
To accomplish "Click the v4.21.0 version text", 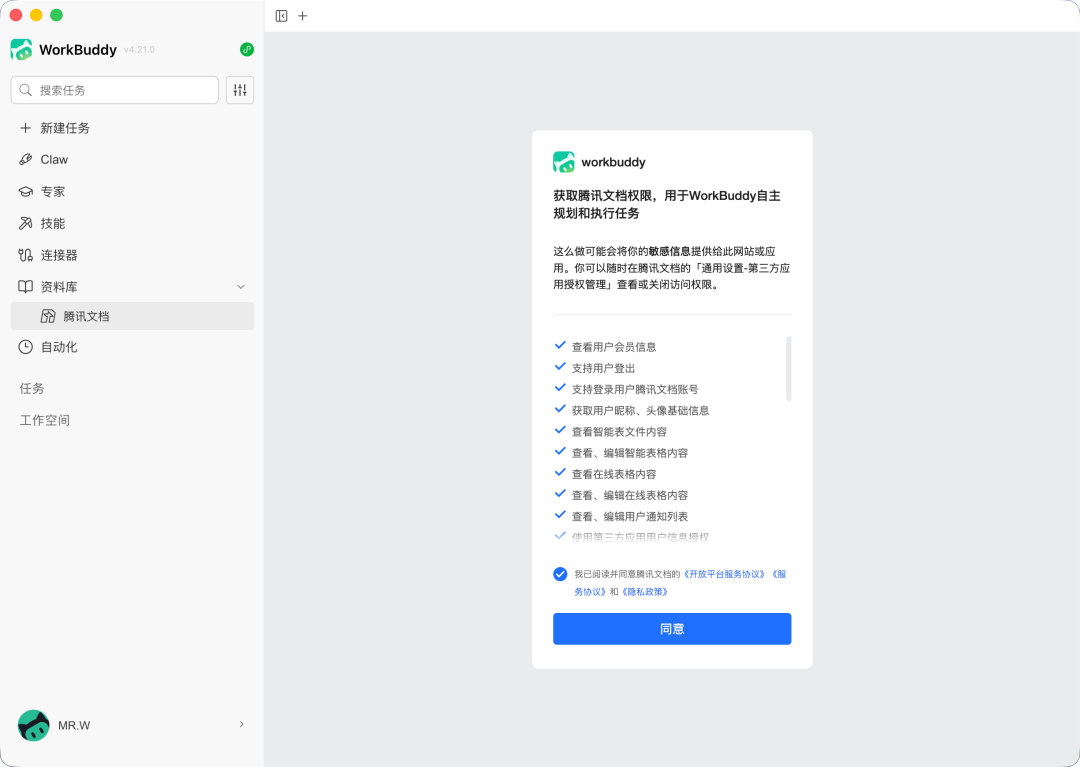I will [139, 50].
